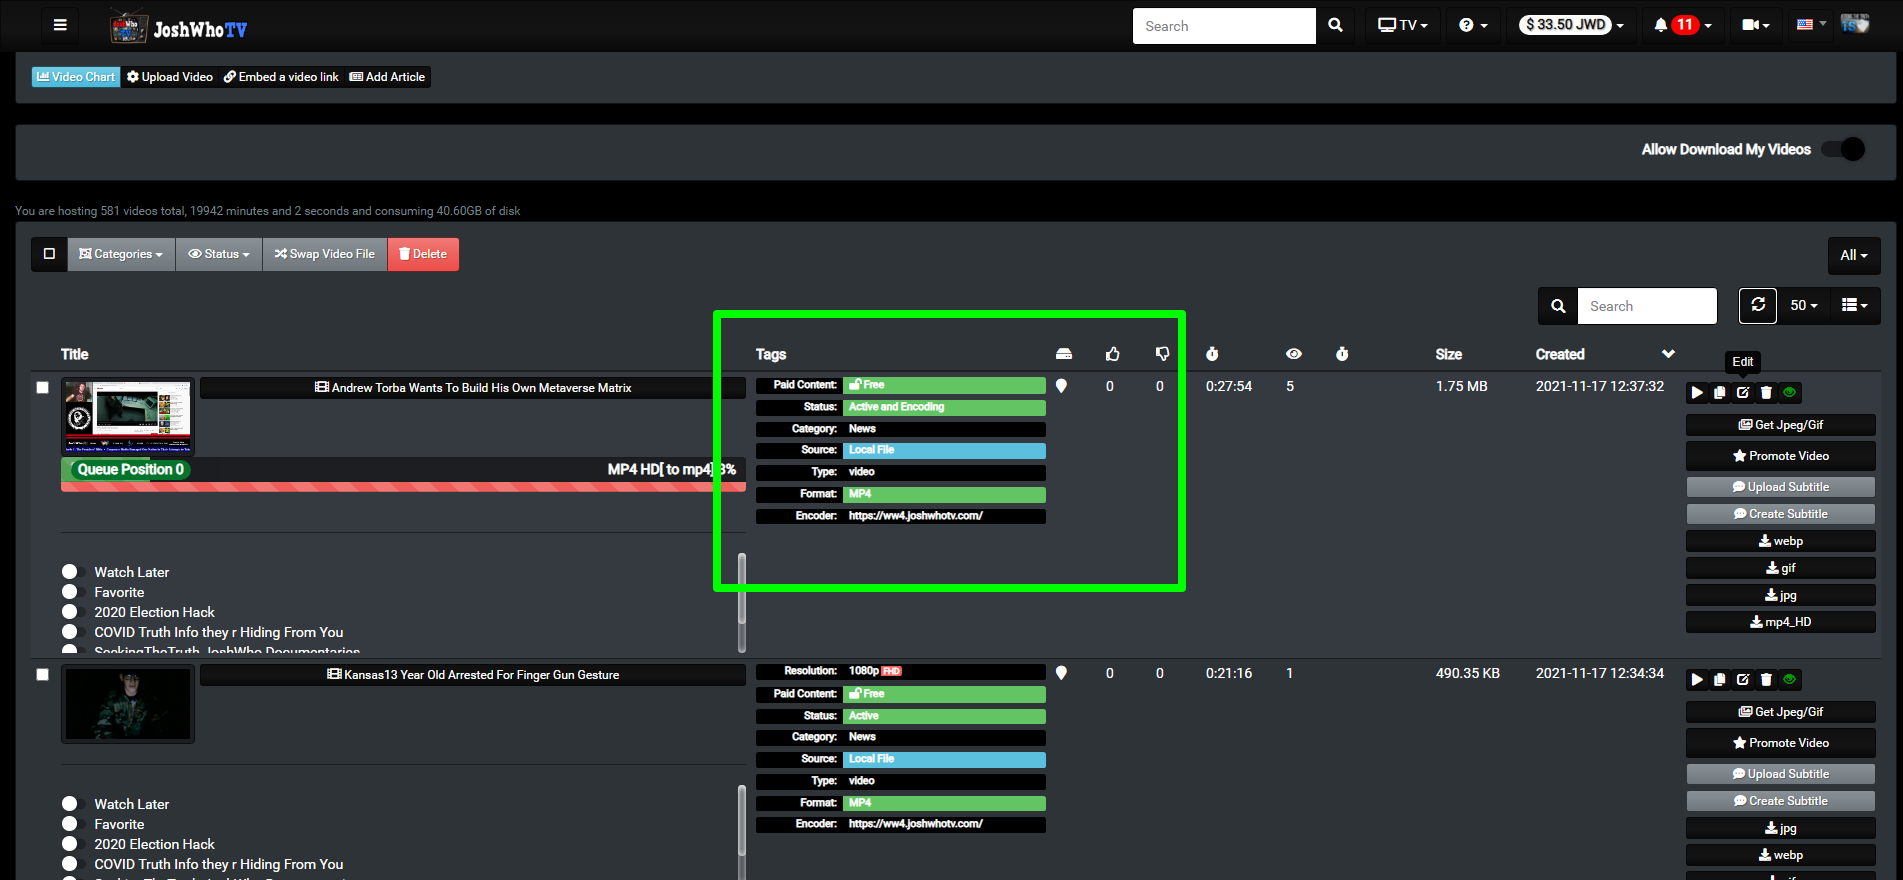Open the camera record menu

[x=1755, y=26]
